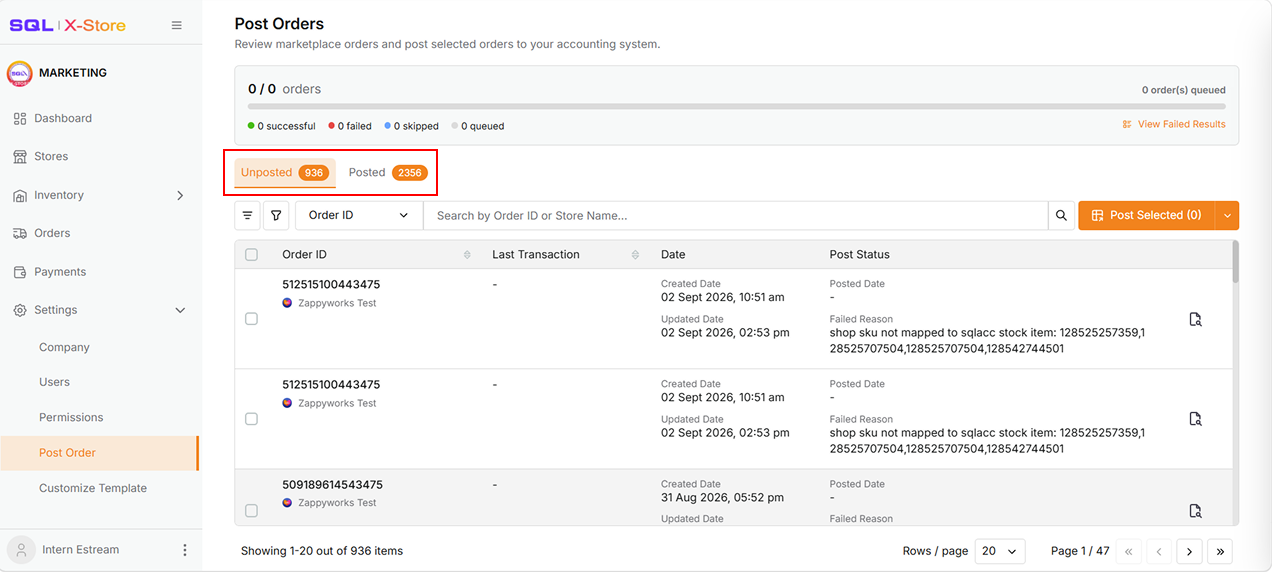Click the Post Status column header

click(x=859, y=255)
